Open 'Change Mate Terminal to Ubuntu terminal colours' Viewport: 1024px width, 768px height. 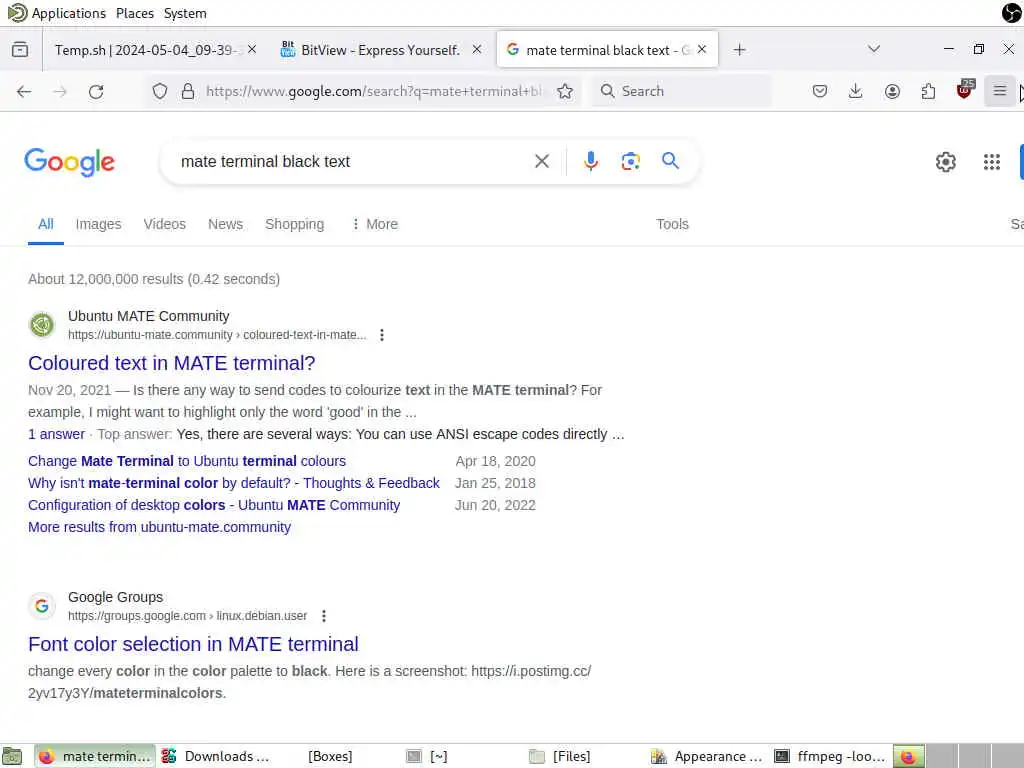tap(187, 461)
